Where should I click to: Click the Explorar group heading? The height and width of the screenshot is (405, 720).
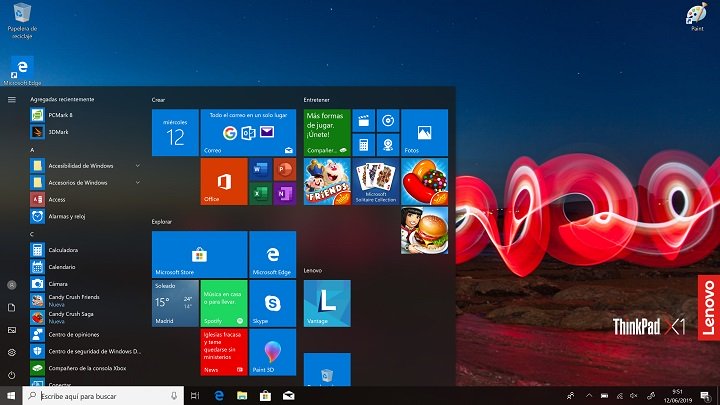[162, 222]
